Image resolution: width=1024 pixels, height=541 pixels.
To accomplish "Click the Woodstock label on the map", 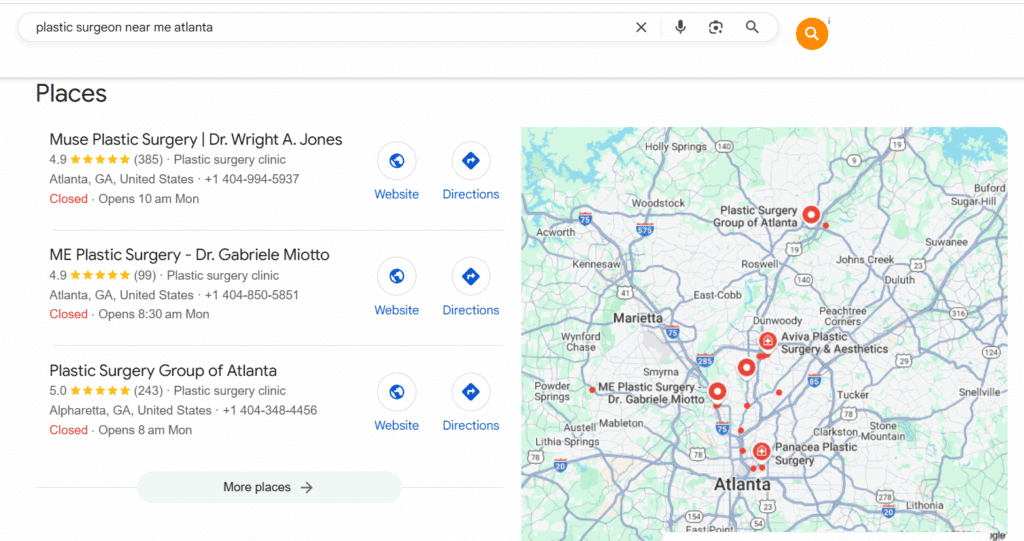I will pos(658,203).
